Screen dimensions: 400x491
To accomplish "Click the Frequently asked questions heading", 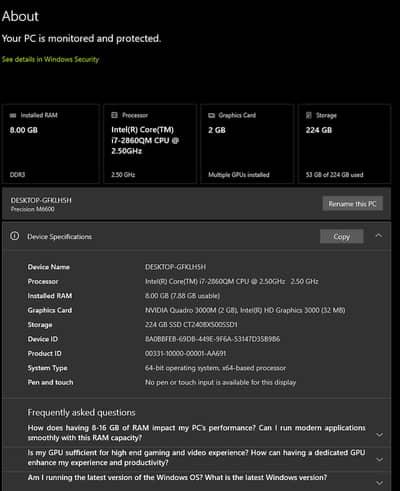I will click(81, 413).
